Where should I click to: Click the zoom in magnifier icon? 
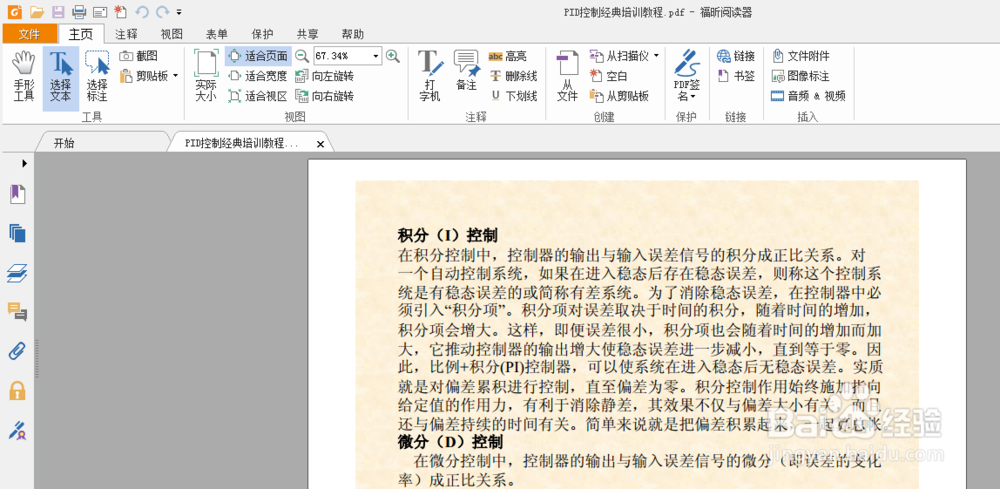click(393, 56)
